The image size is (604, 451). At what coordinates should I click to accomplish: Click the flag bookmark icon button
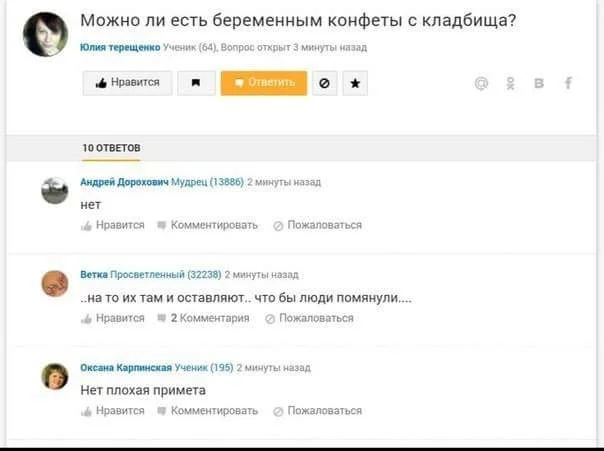coord(196,84)
